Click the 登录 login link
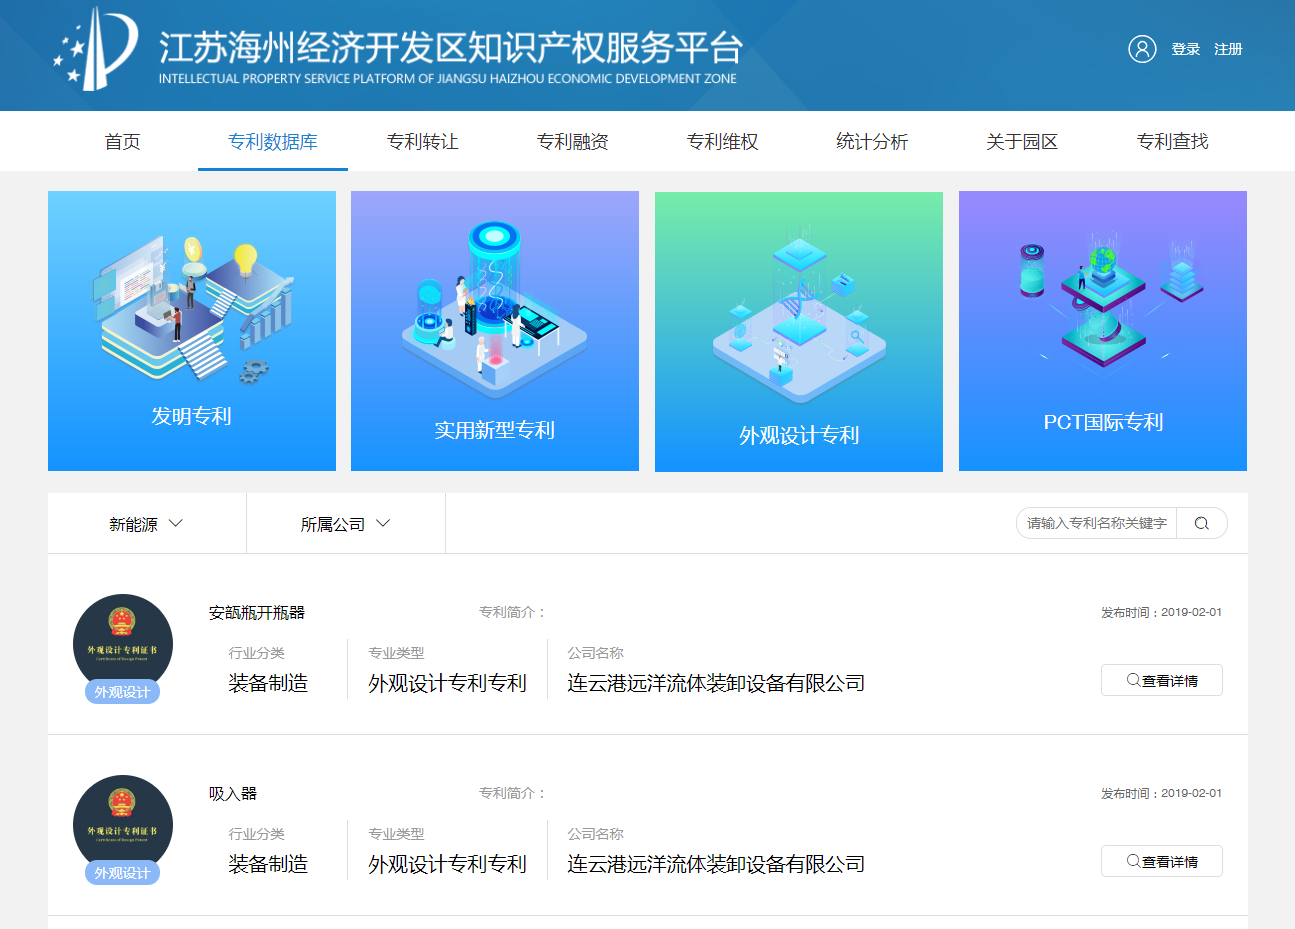1295x929 pixels. point(1185,49)
